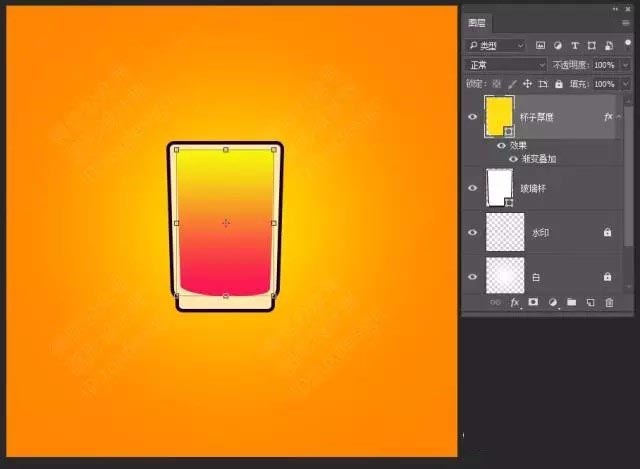The width and height of the screenshot is (640, 469).
Task: Add a layer mask with mask icon
Action: [533, 302]
